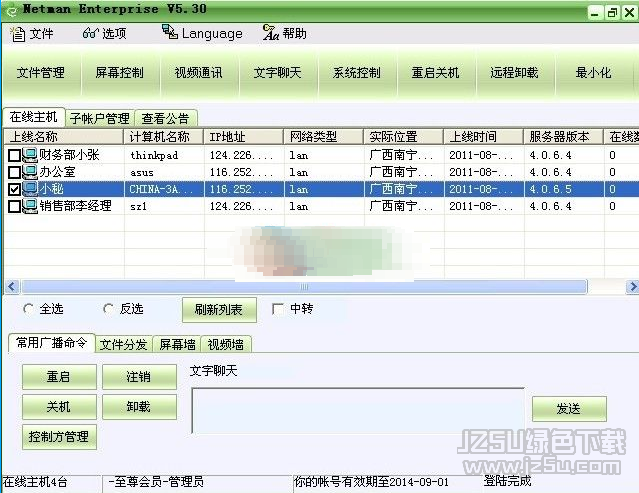
Task: Click into the 文字聊天 text box
Action: (x=358, y=410)
